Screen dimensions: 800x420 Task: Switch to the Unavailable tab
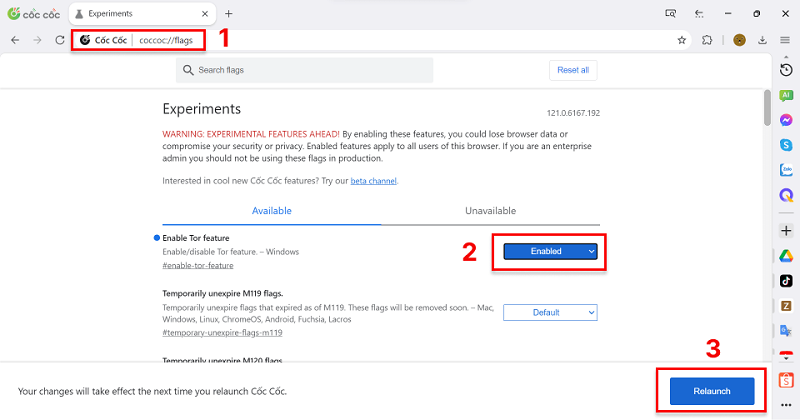pos(490,211)
